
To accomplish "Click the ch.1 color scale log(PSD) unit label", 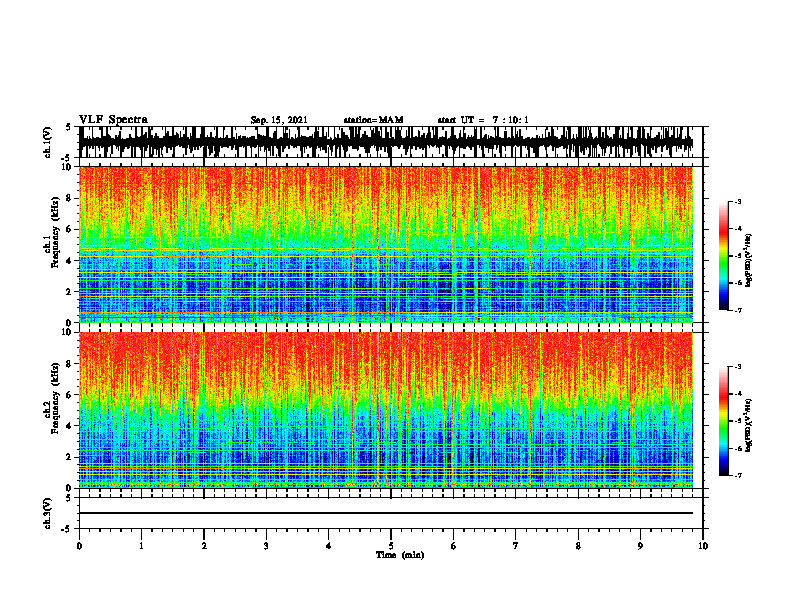I will [749, 261].
